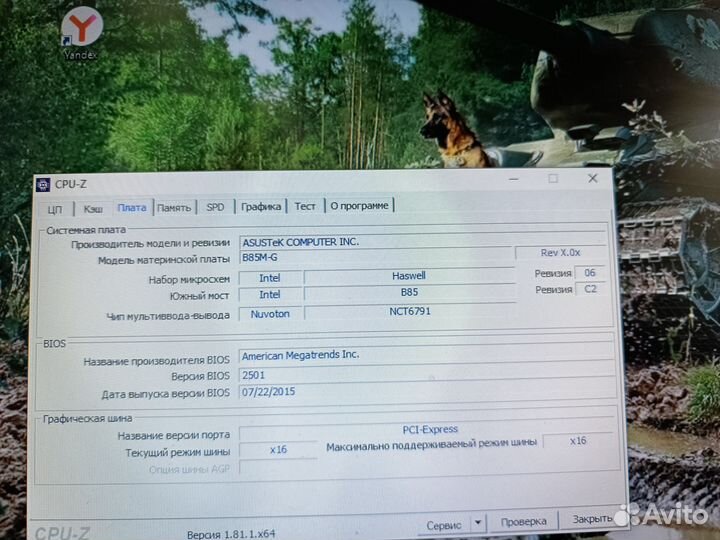The width and height of the screenshot is (720, 540).
Task: Click the Intel value in the Набор микросхем row
Action: tap(270, 278)
